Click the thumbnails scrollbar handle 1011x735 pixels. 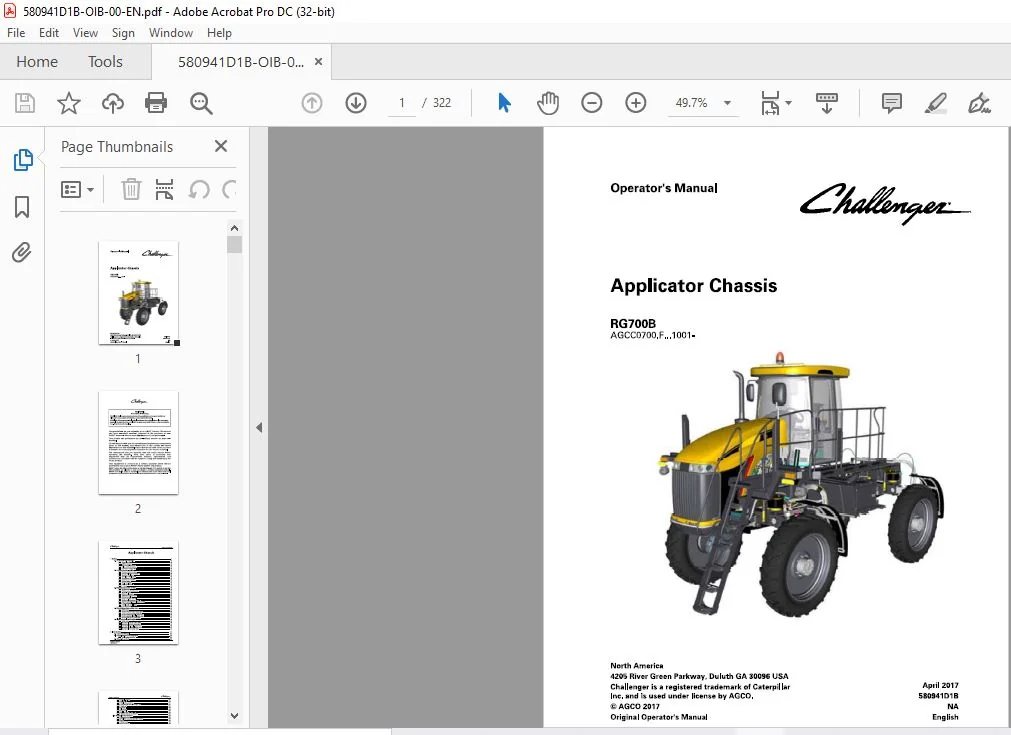(235, 244)
